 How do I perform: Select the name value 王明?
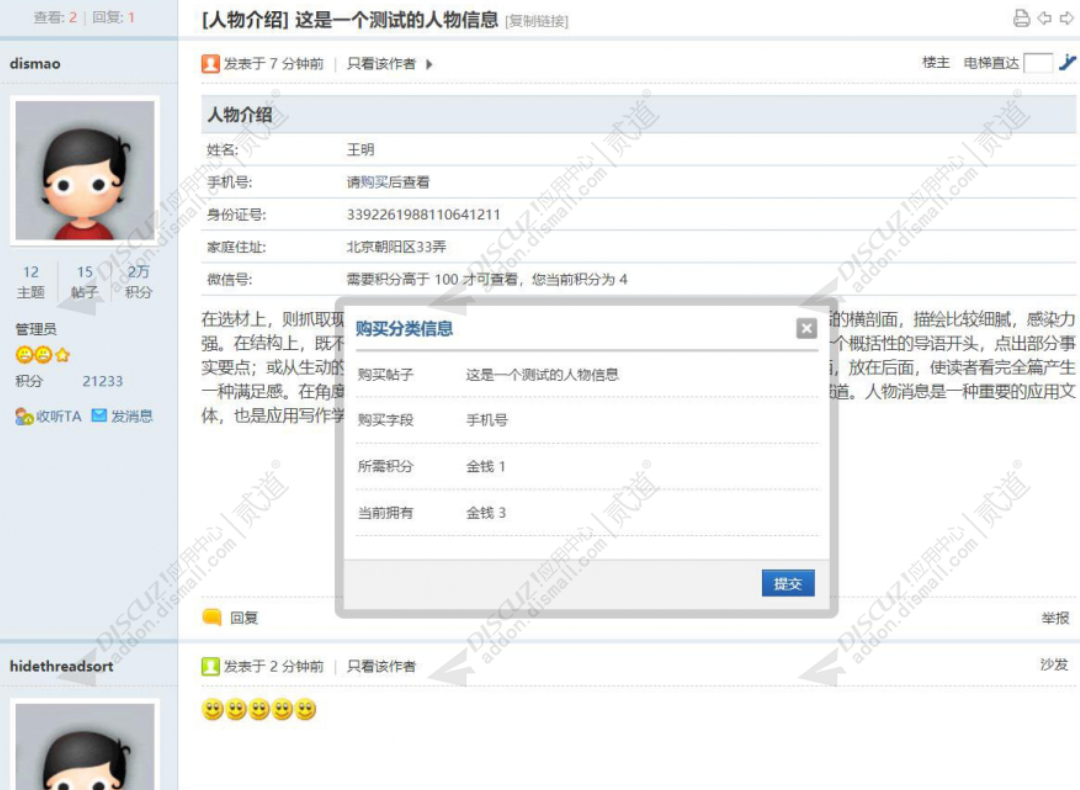coord(360,149)
